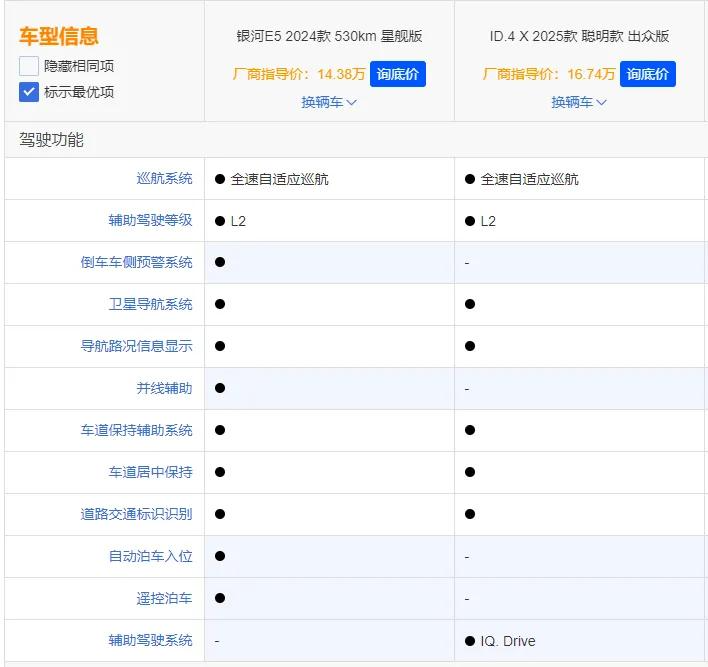Open the 车道居中保持 link
The width and height of the screenshot is (708, 667).
(150, 472)
